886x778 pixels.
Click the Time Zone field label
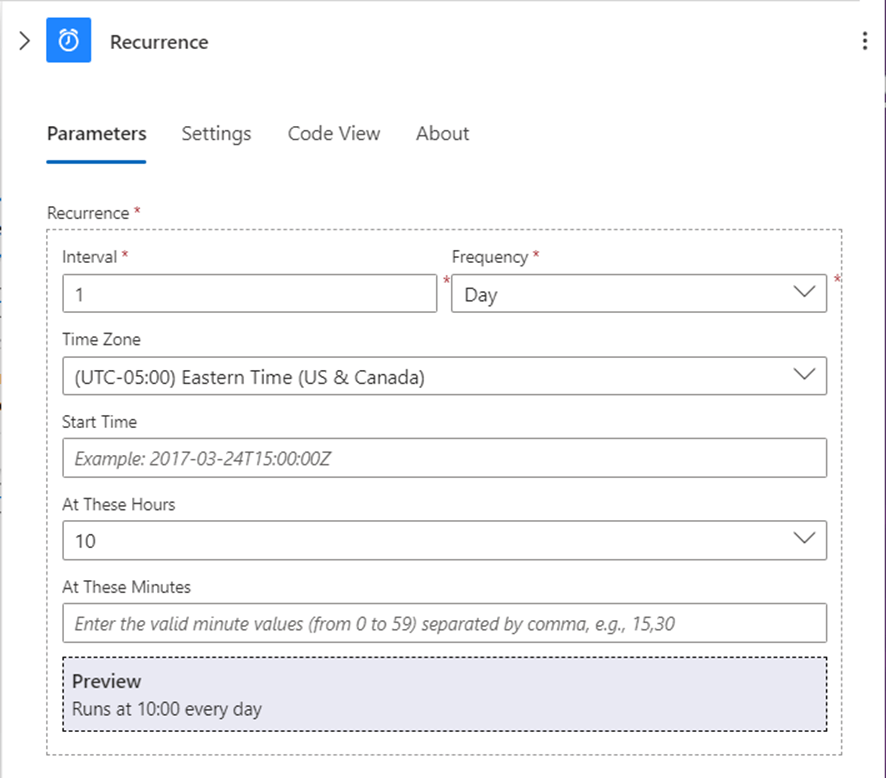coord(102,340)
